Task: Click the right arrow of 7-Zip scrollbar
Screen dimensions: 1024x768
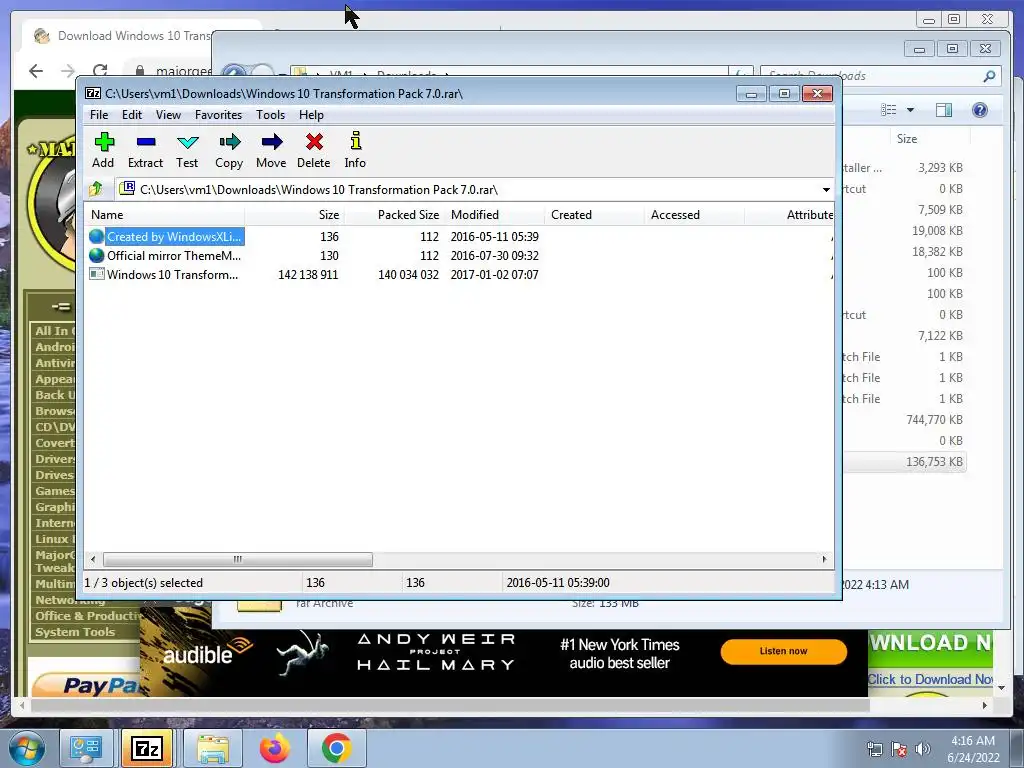Action: pos(824,560)
